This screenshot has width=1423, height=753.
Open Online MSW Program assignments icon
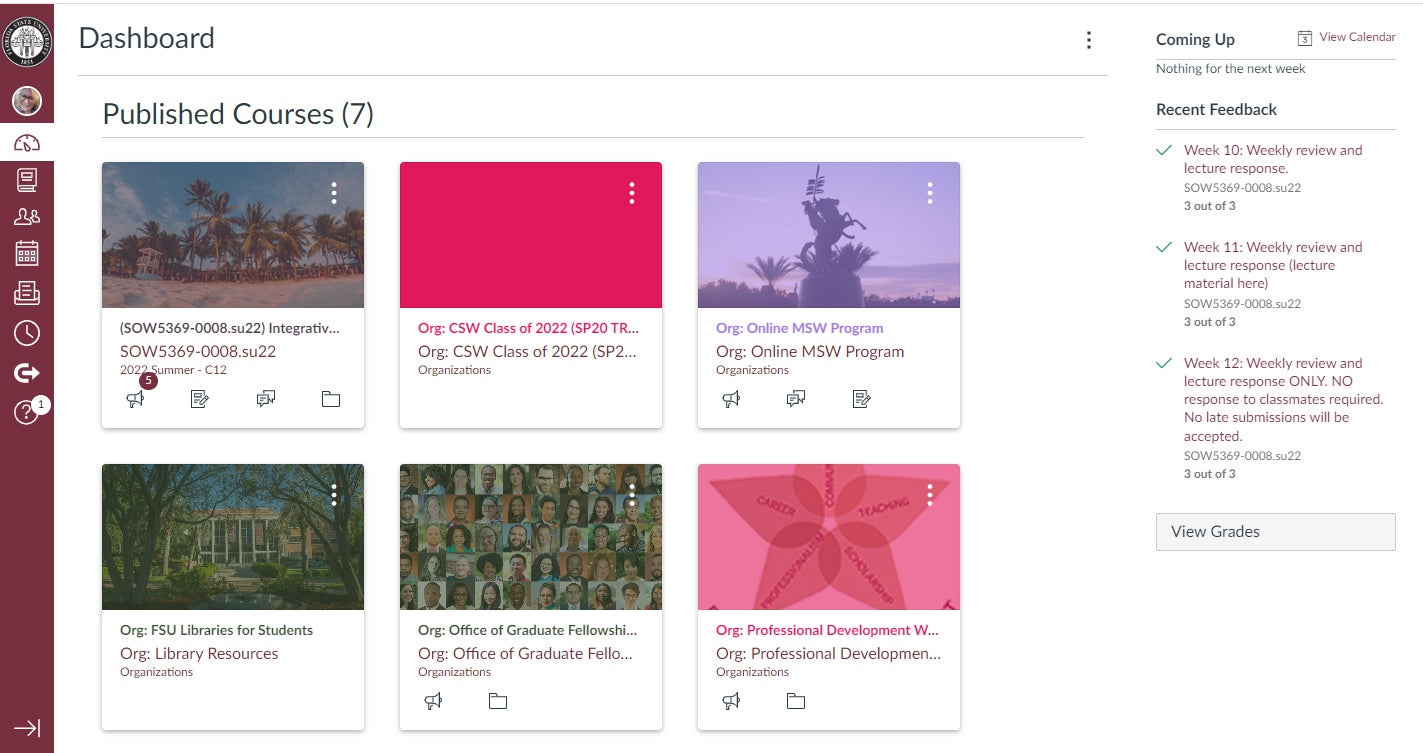(861, 400)
